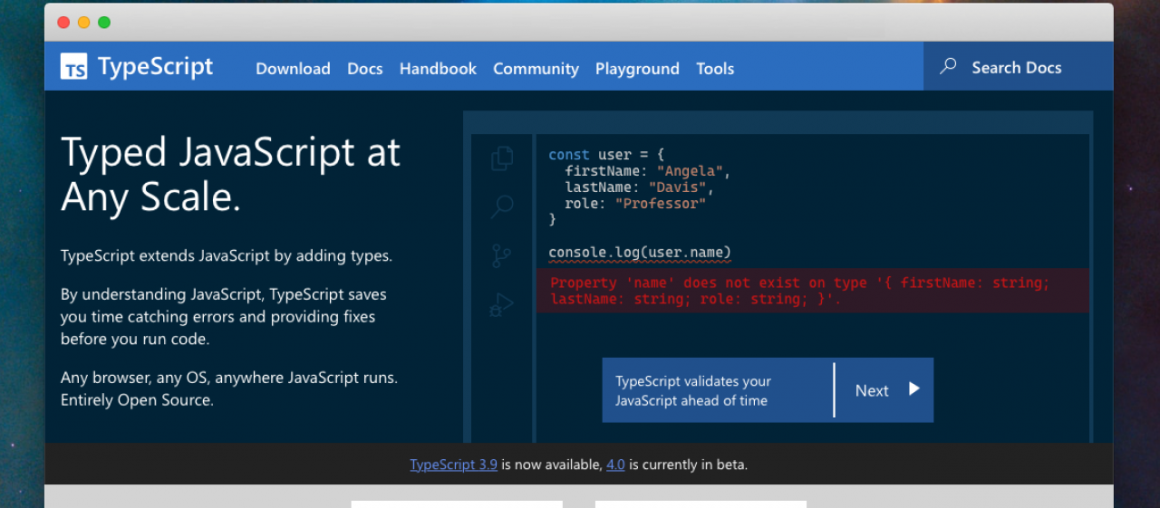The height and width of the screenshot is (508, 1160).
Task: Select the search icon in editor sidebar
Action: click(x=502, y=206)
